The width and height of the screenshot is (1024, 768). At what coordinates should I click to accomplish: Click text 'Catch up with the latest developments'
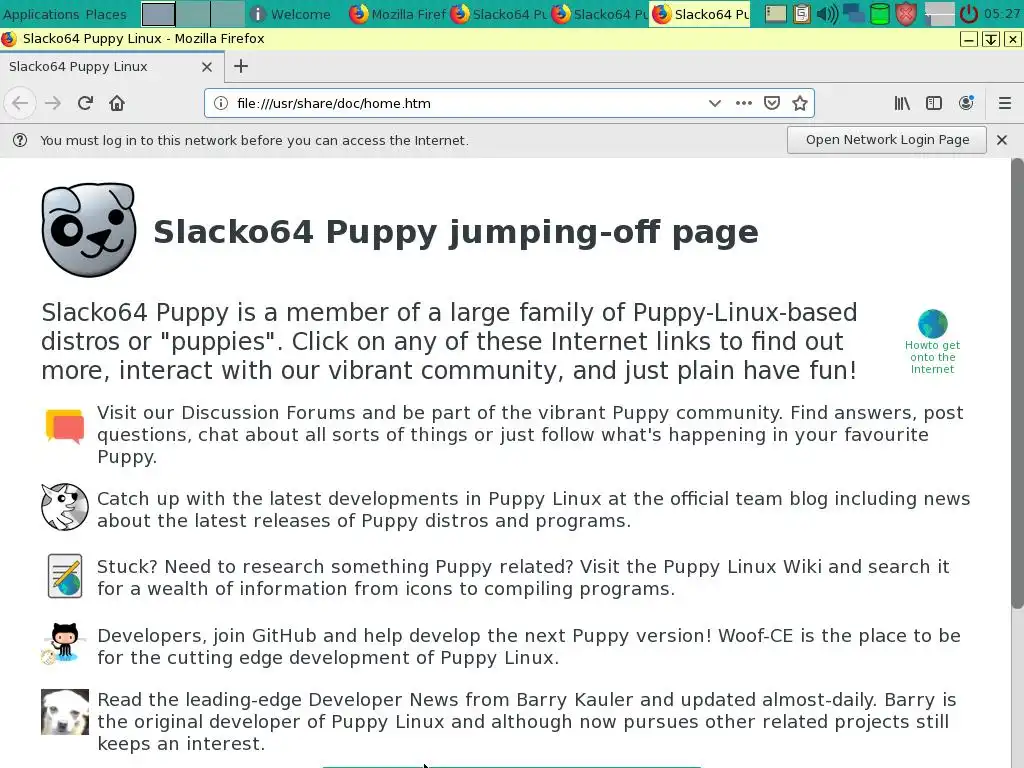278,499
